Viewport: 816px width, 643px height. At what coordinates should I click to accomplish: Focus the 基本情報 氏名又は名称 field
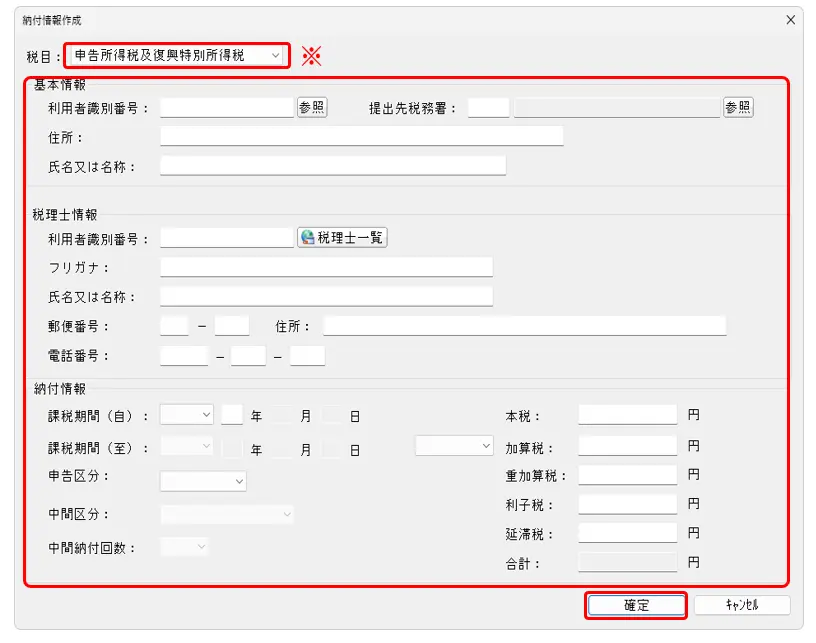pyautogui.click(x=332, y=166)
